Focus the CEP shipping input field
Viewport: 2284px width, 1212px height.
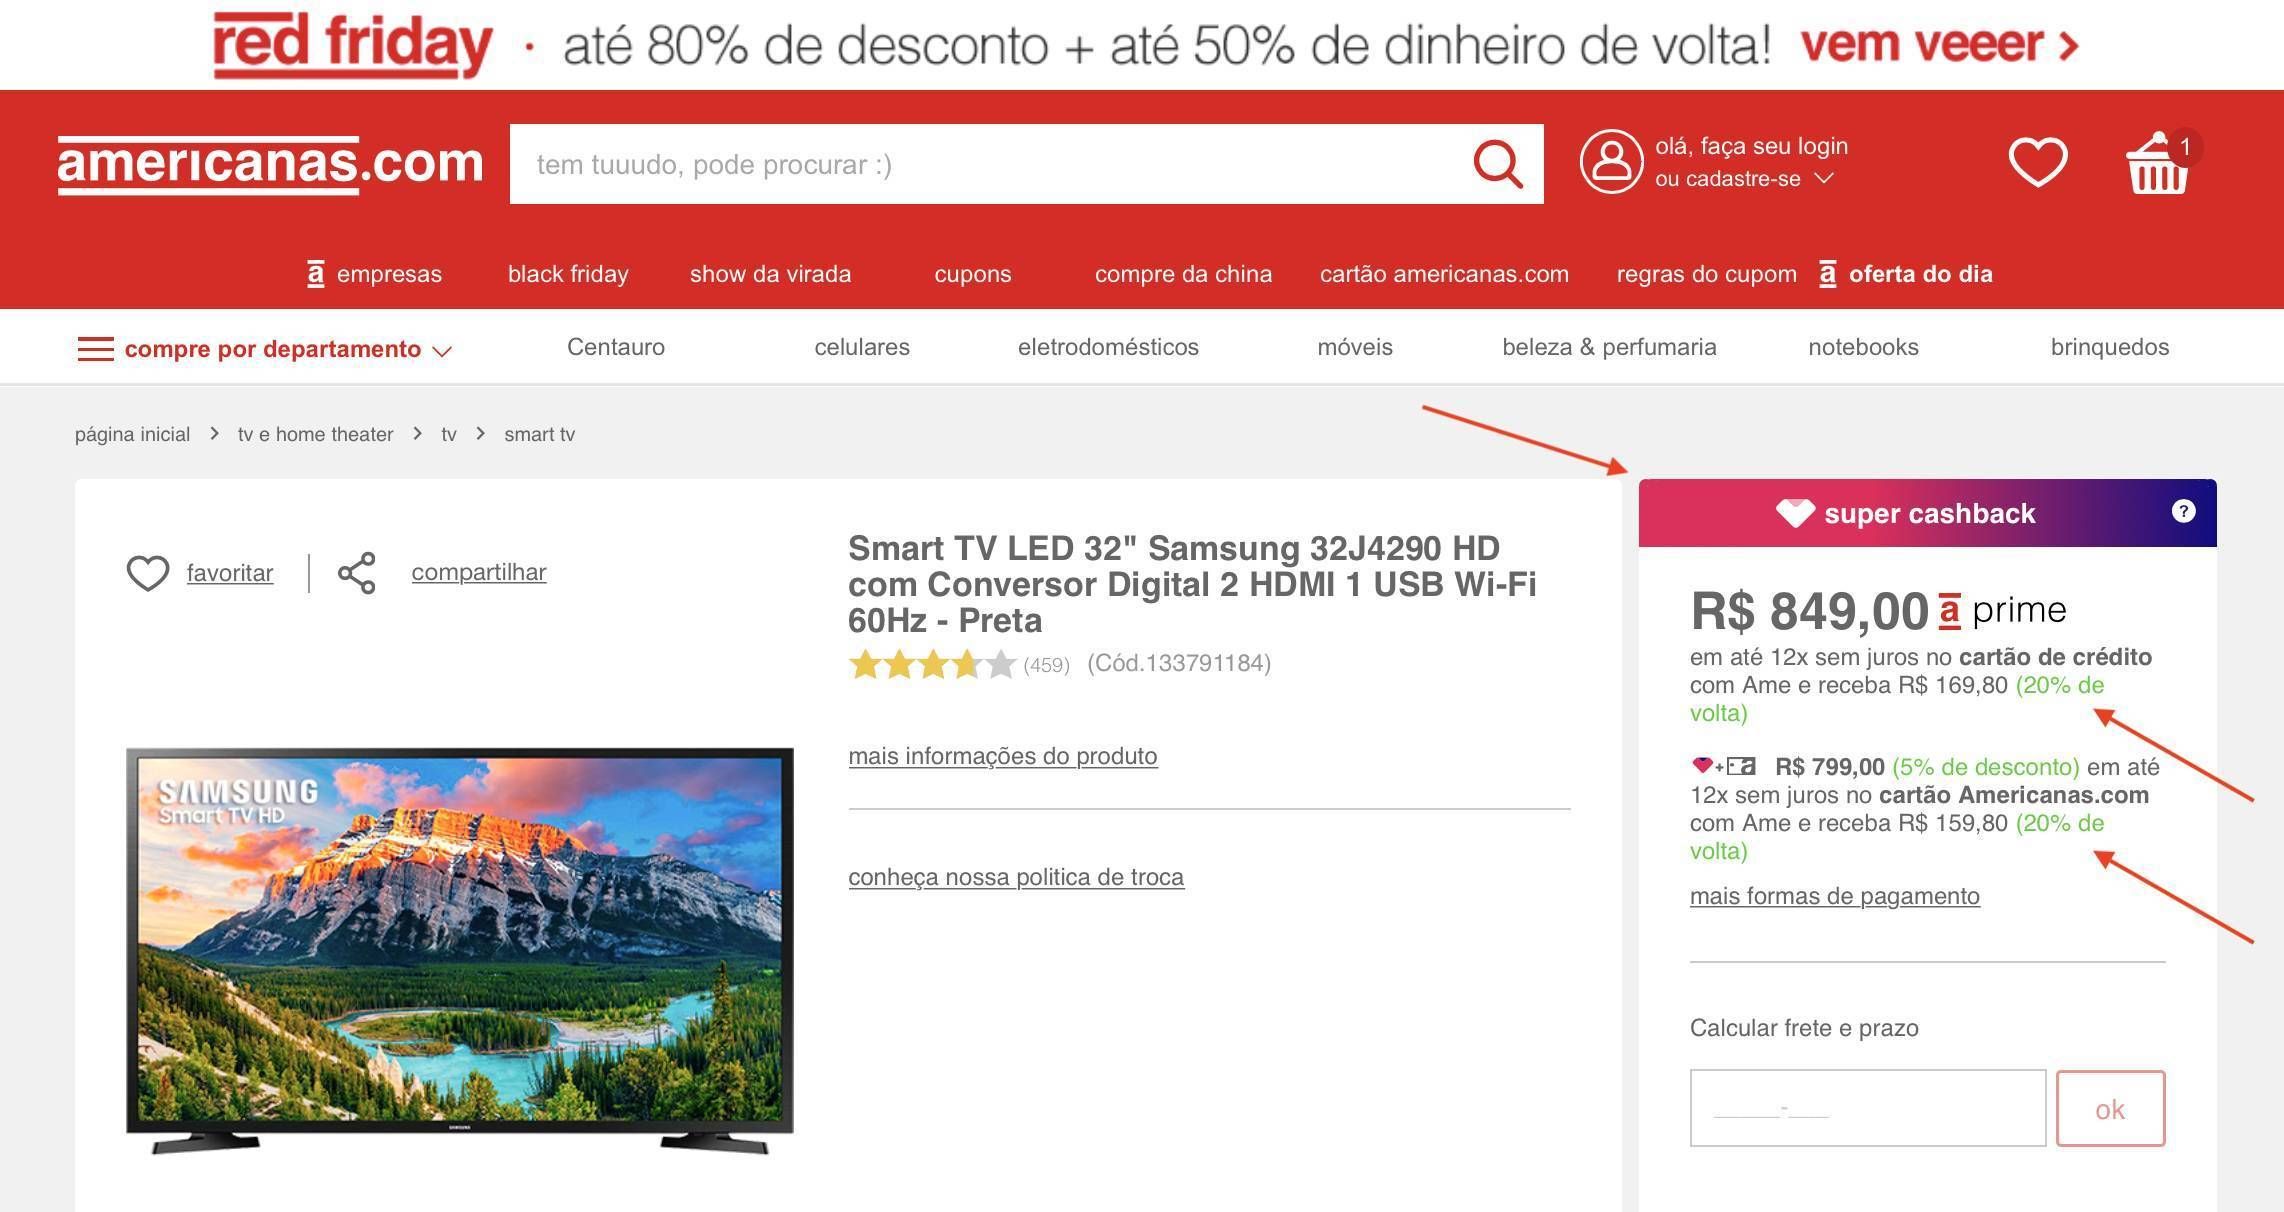pyautogui.click(x=1867, y=1108)
